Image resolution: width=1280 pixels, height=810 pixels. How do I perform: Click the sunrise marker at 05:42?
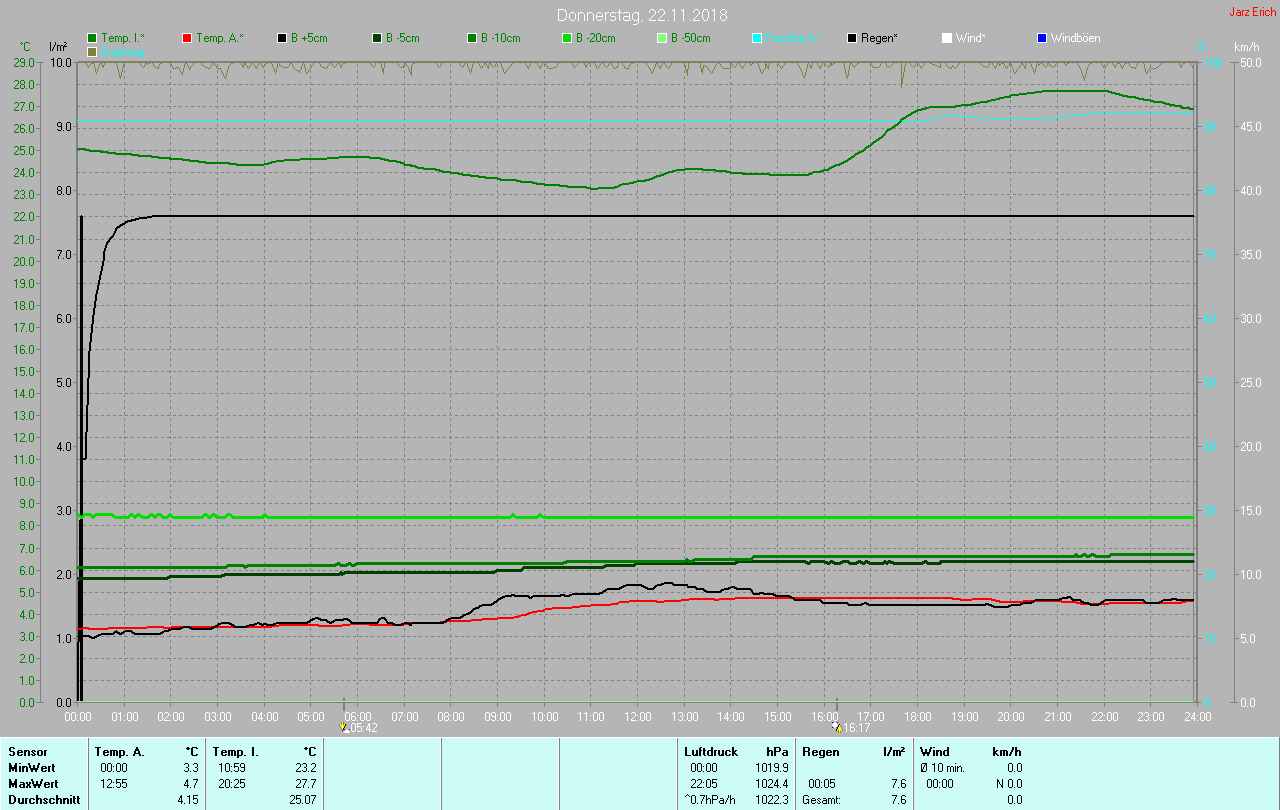[343, 727]
